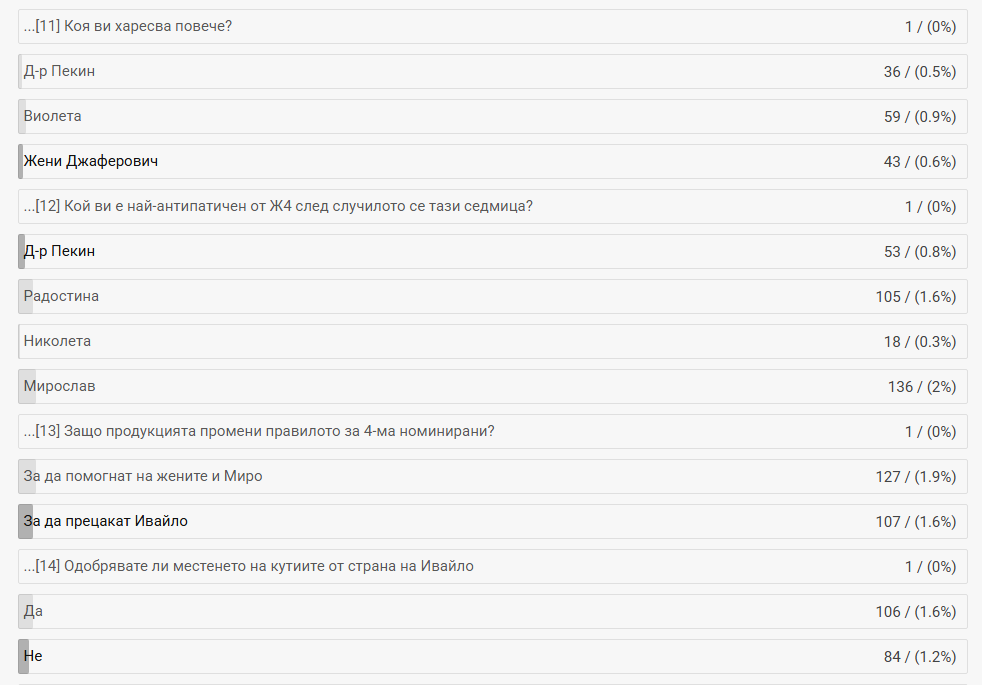
Task: Choose the 'Николета' answer row
Action: pyautogui.click(x=58, y=341)
